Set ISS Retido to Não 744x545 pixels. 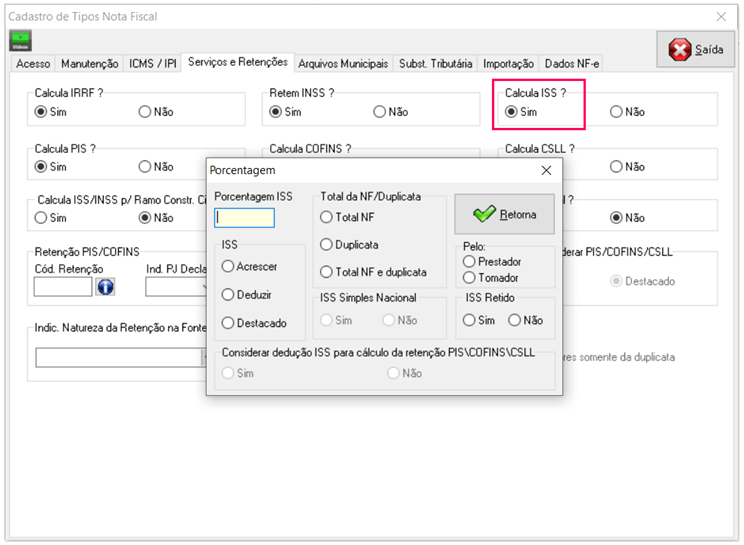pyautogui.click(x=515, y=320)
